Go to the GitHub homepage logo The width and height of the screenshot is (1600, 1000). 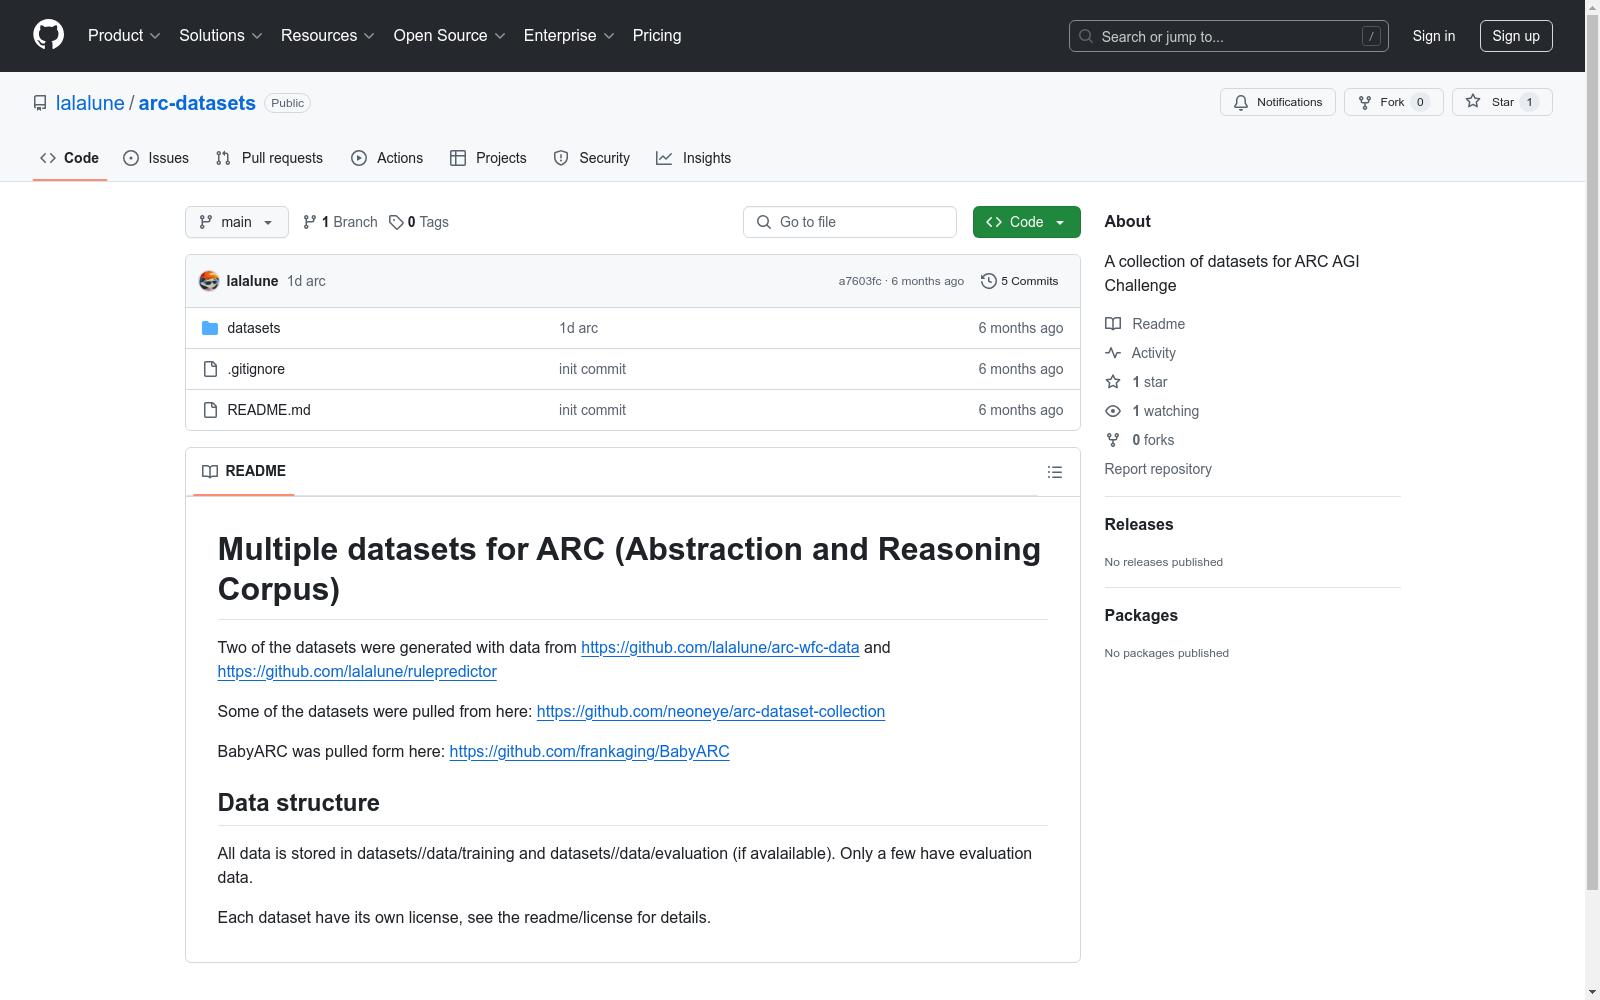point(48,35)
